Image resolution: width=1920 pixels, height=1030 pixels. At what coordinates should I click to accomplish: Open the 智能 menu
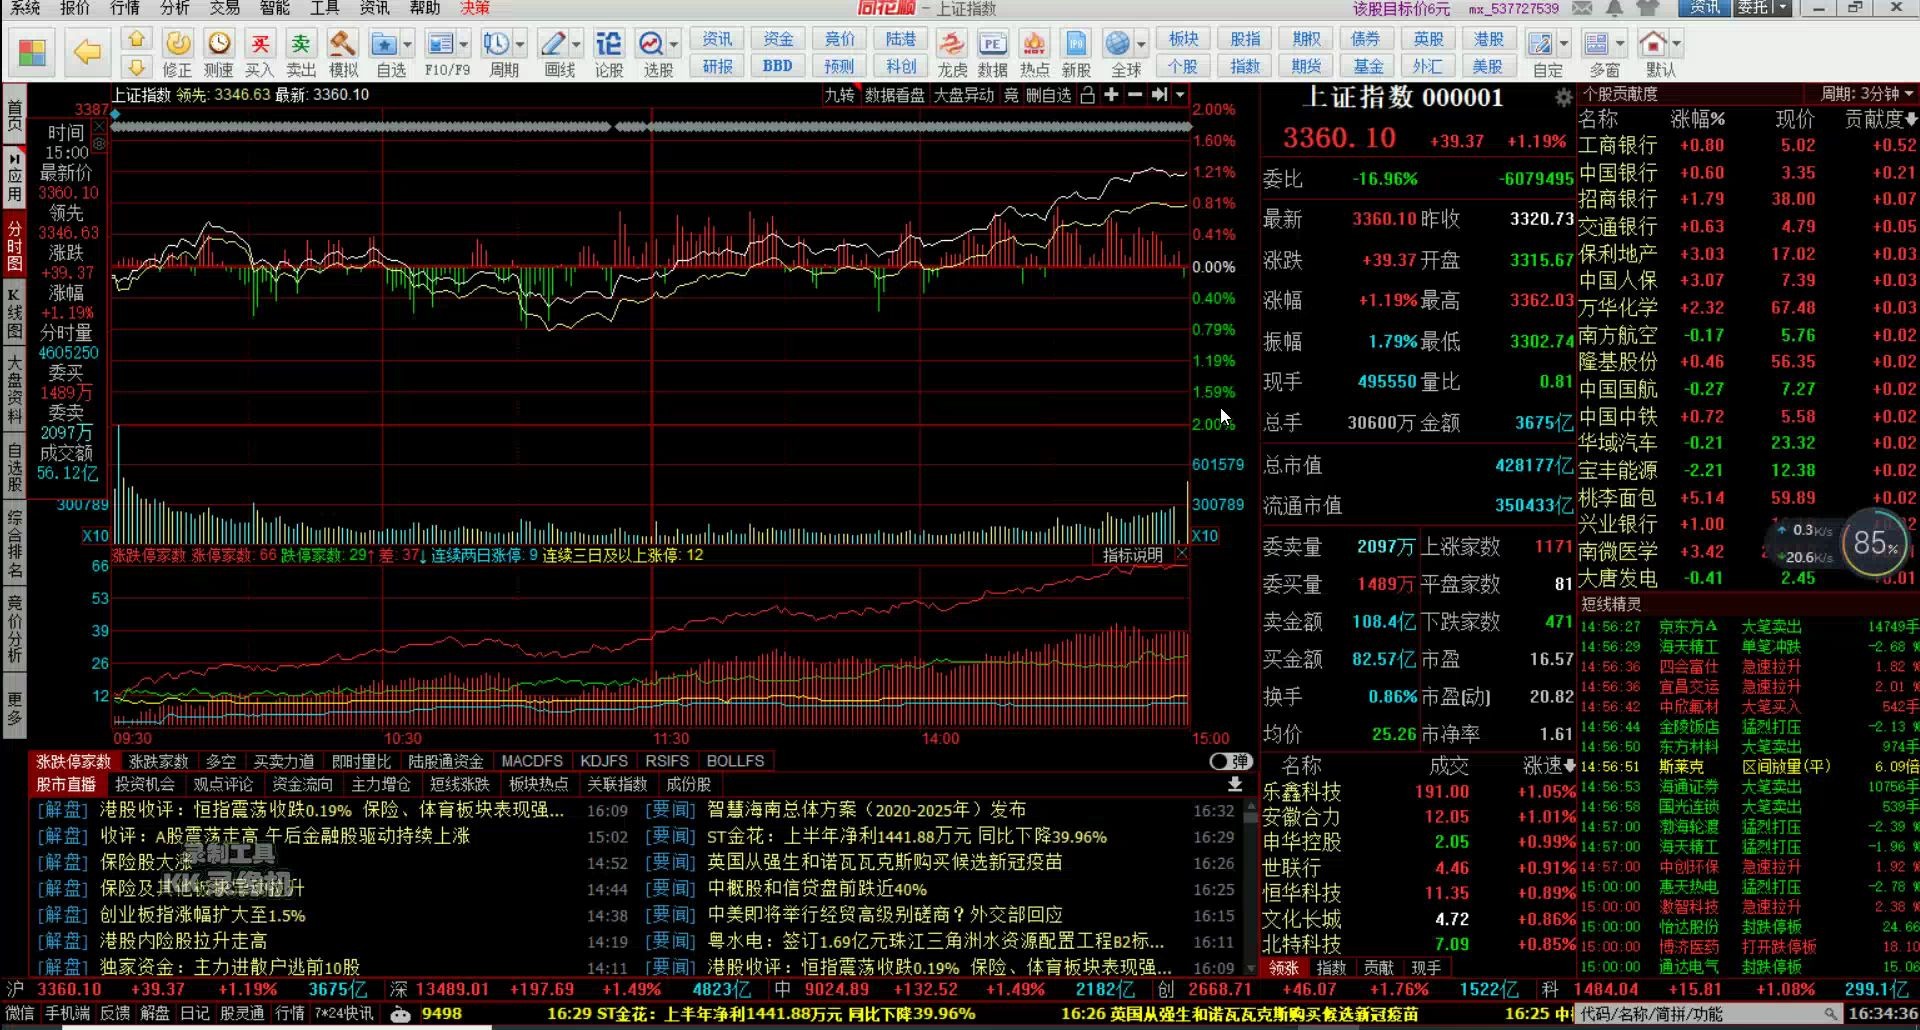tap(275, 8)
